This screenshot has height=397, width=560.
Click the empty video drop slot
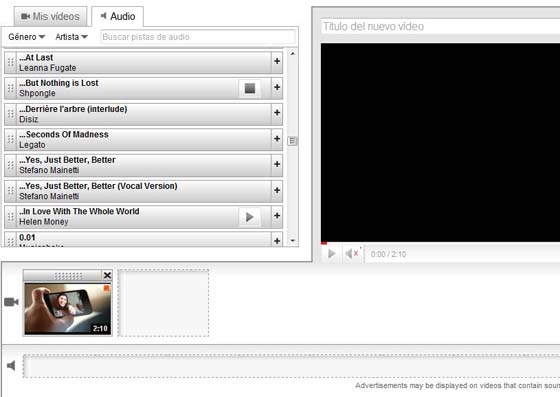pos(164,303)
